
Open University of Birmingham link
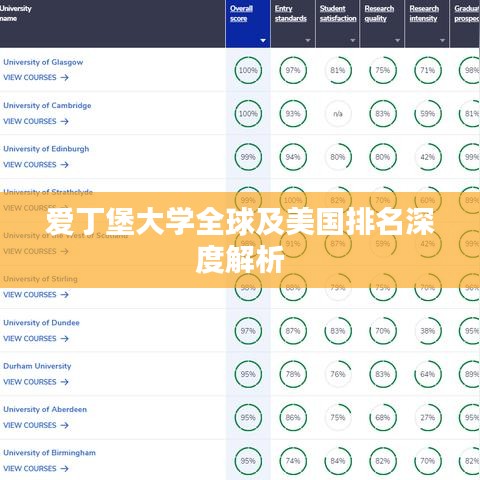pyautogui.click(x=49, y=453)
